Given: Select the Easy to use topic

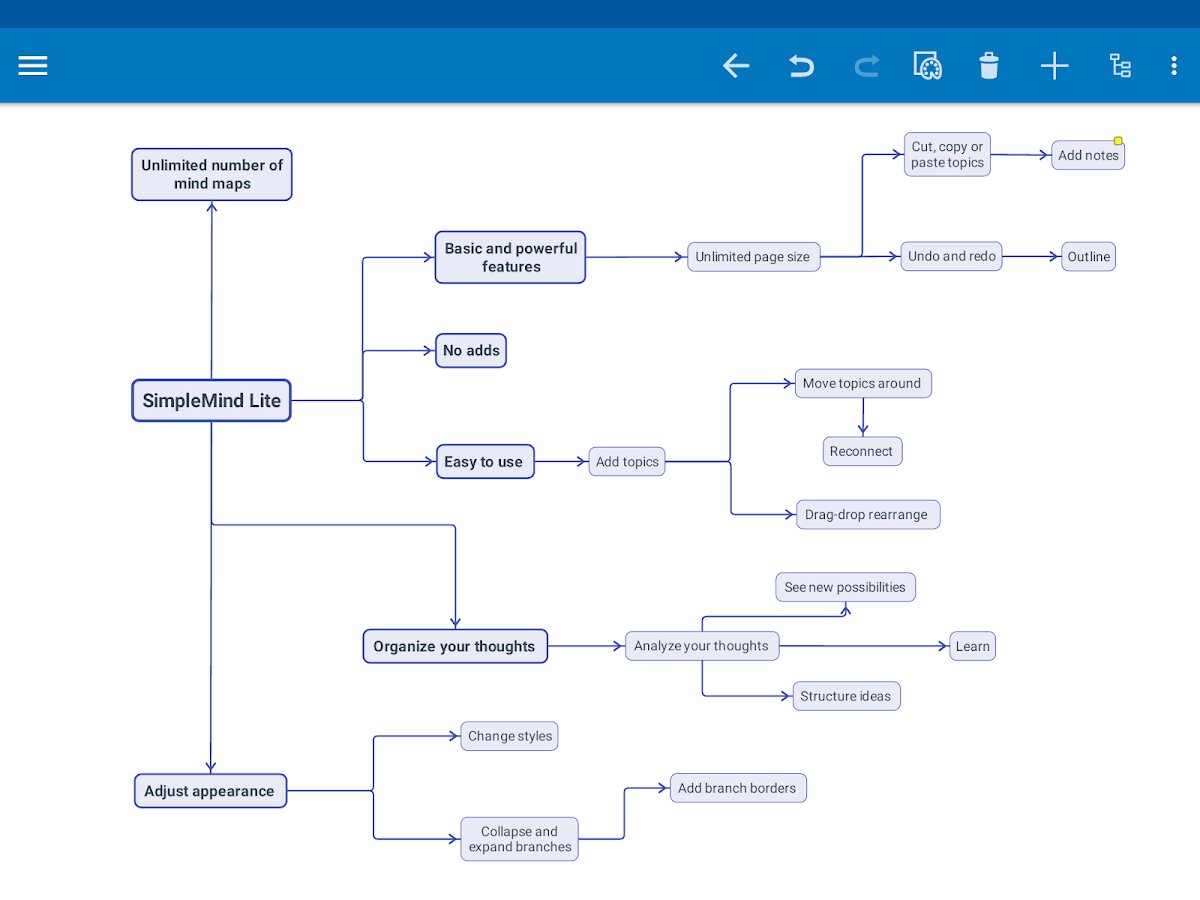Looking at the screenshot, I should click(x=485, y=462).
